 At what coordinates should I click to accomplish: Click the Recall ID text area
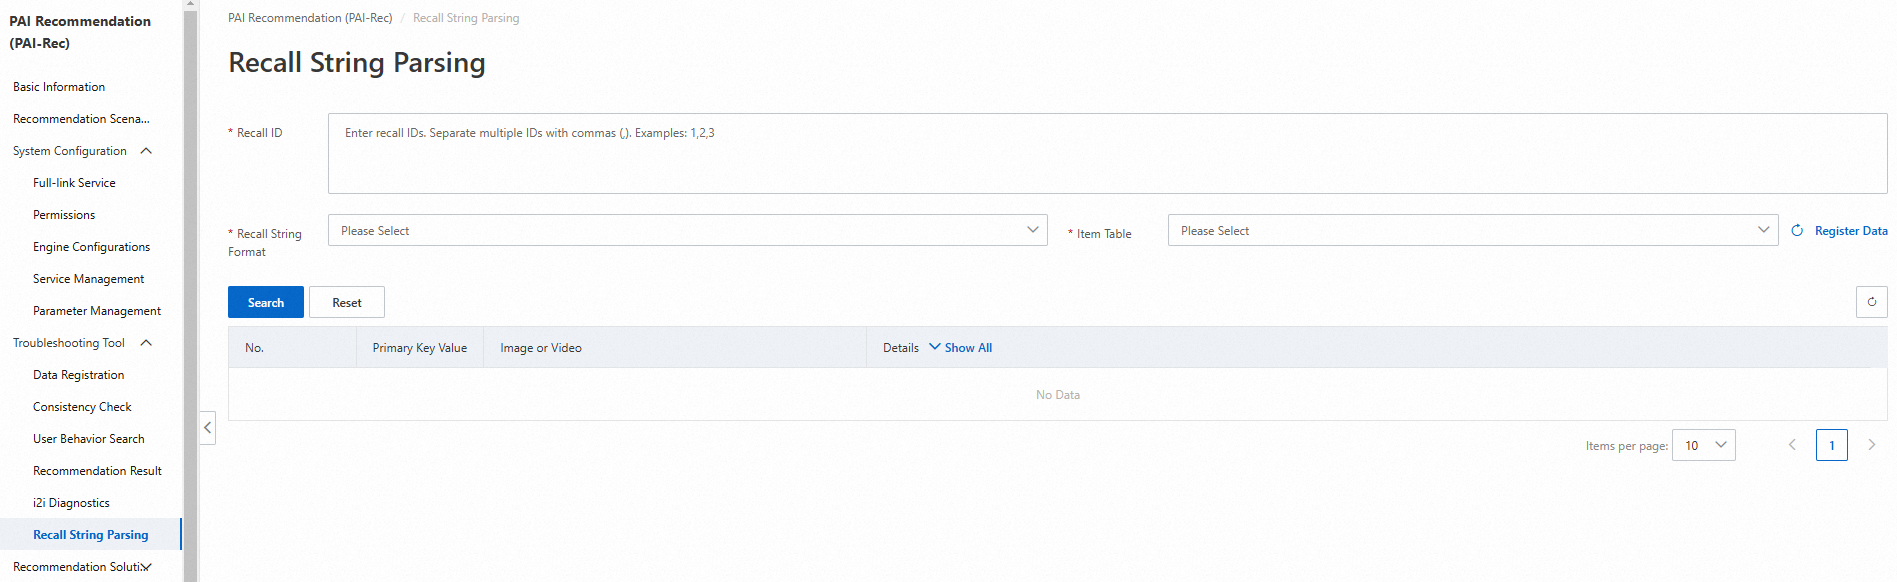[x=1107, y=153]
